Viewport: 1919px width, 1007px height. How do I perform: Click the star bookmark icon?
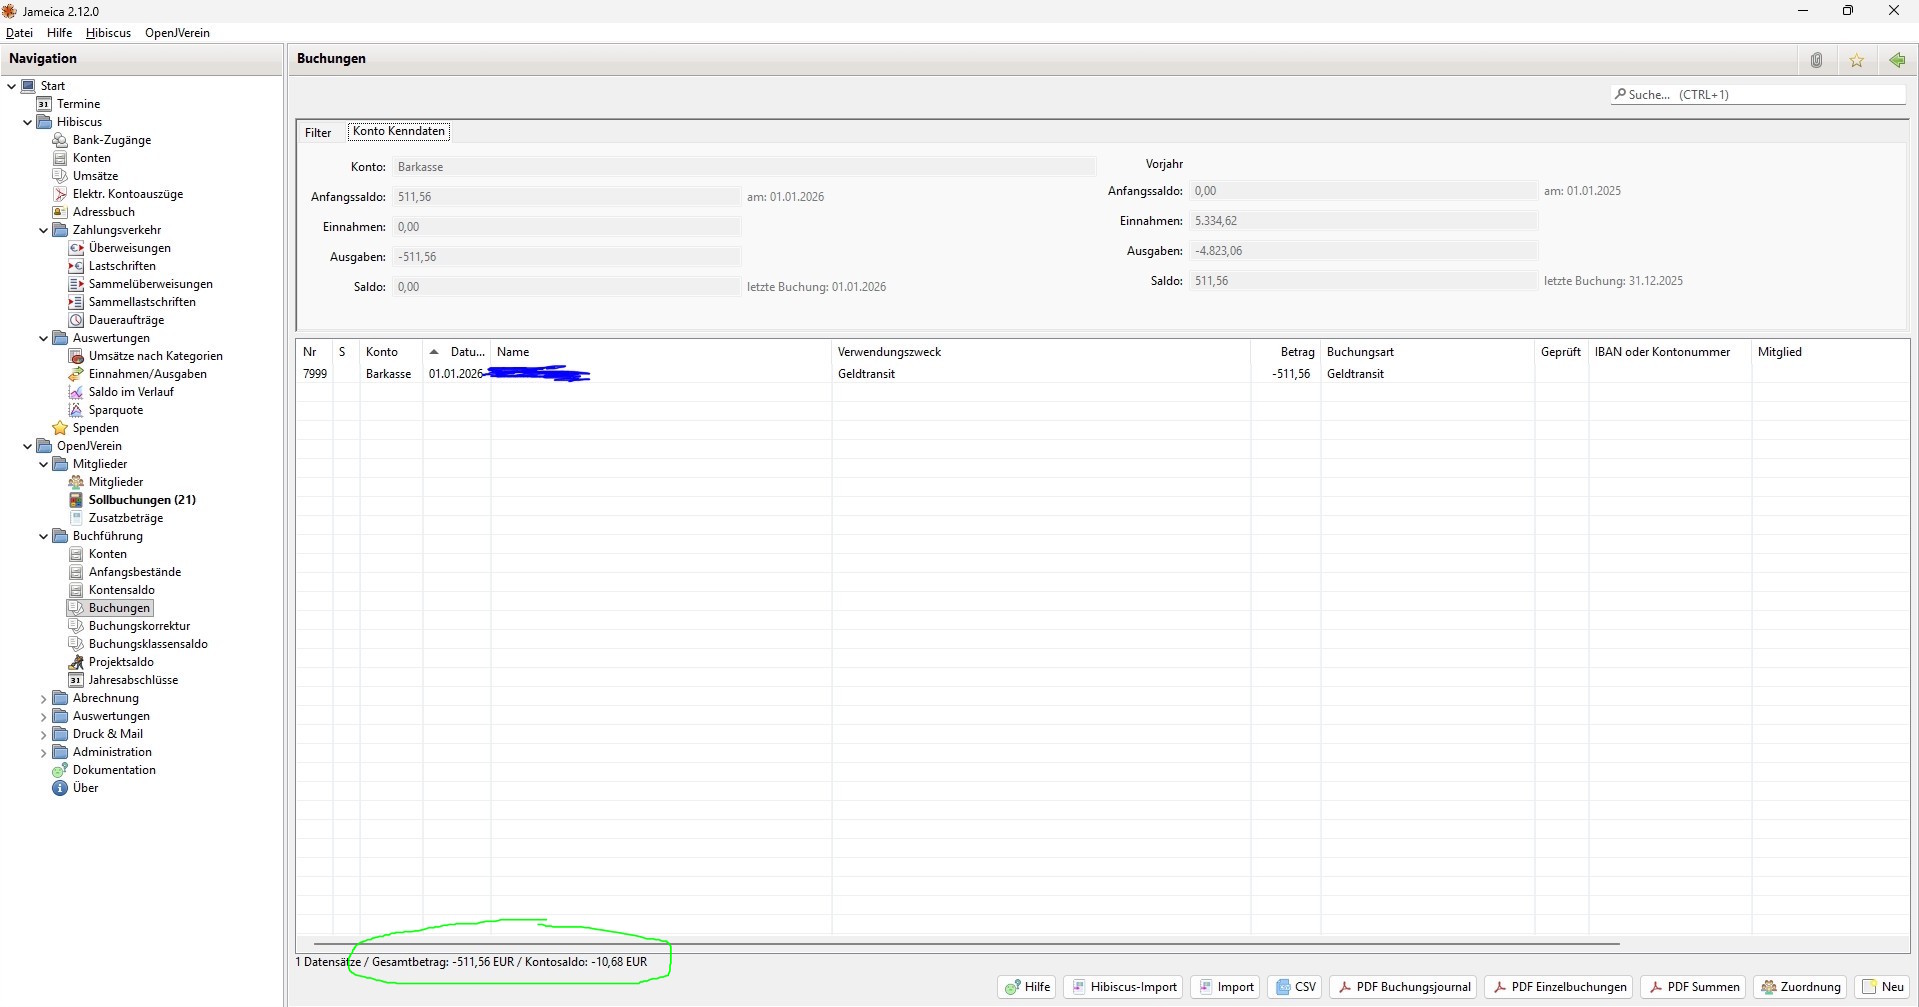(1856, 60)
